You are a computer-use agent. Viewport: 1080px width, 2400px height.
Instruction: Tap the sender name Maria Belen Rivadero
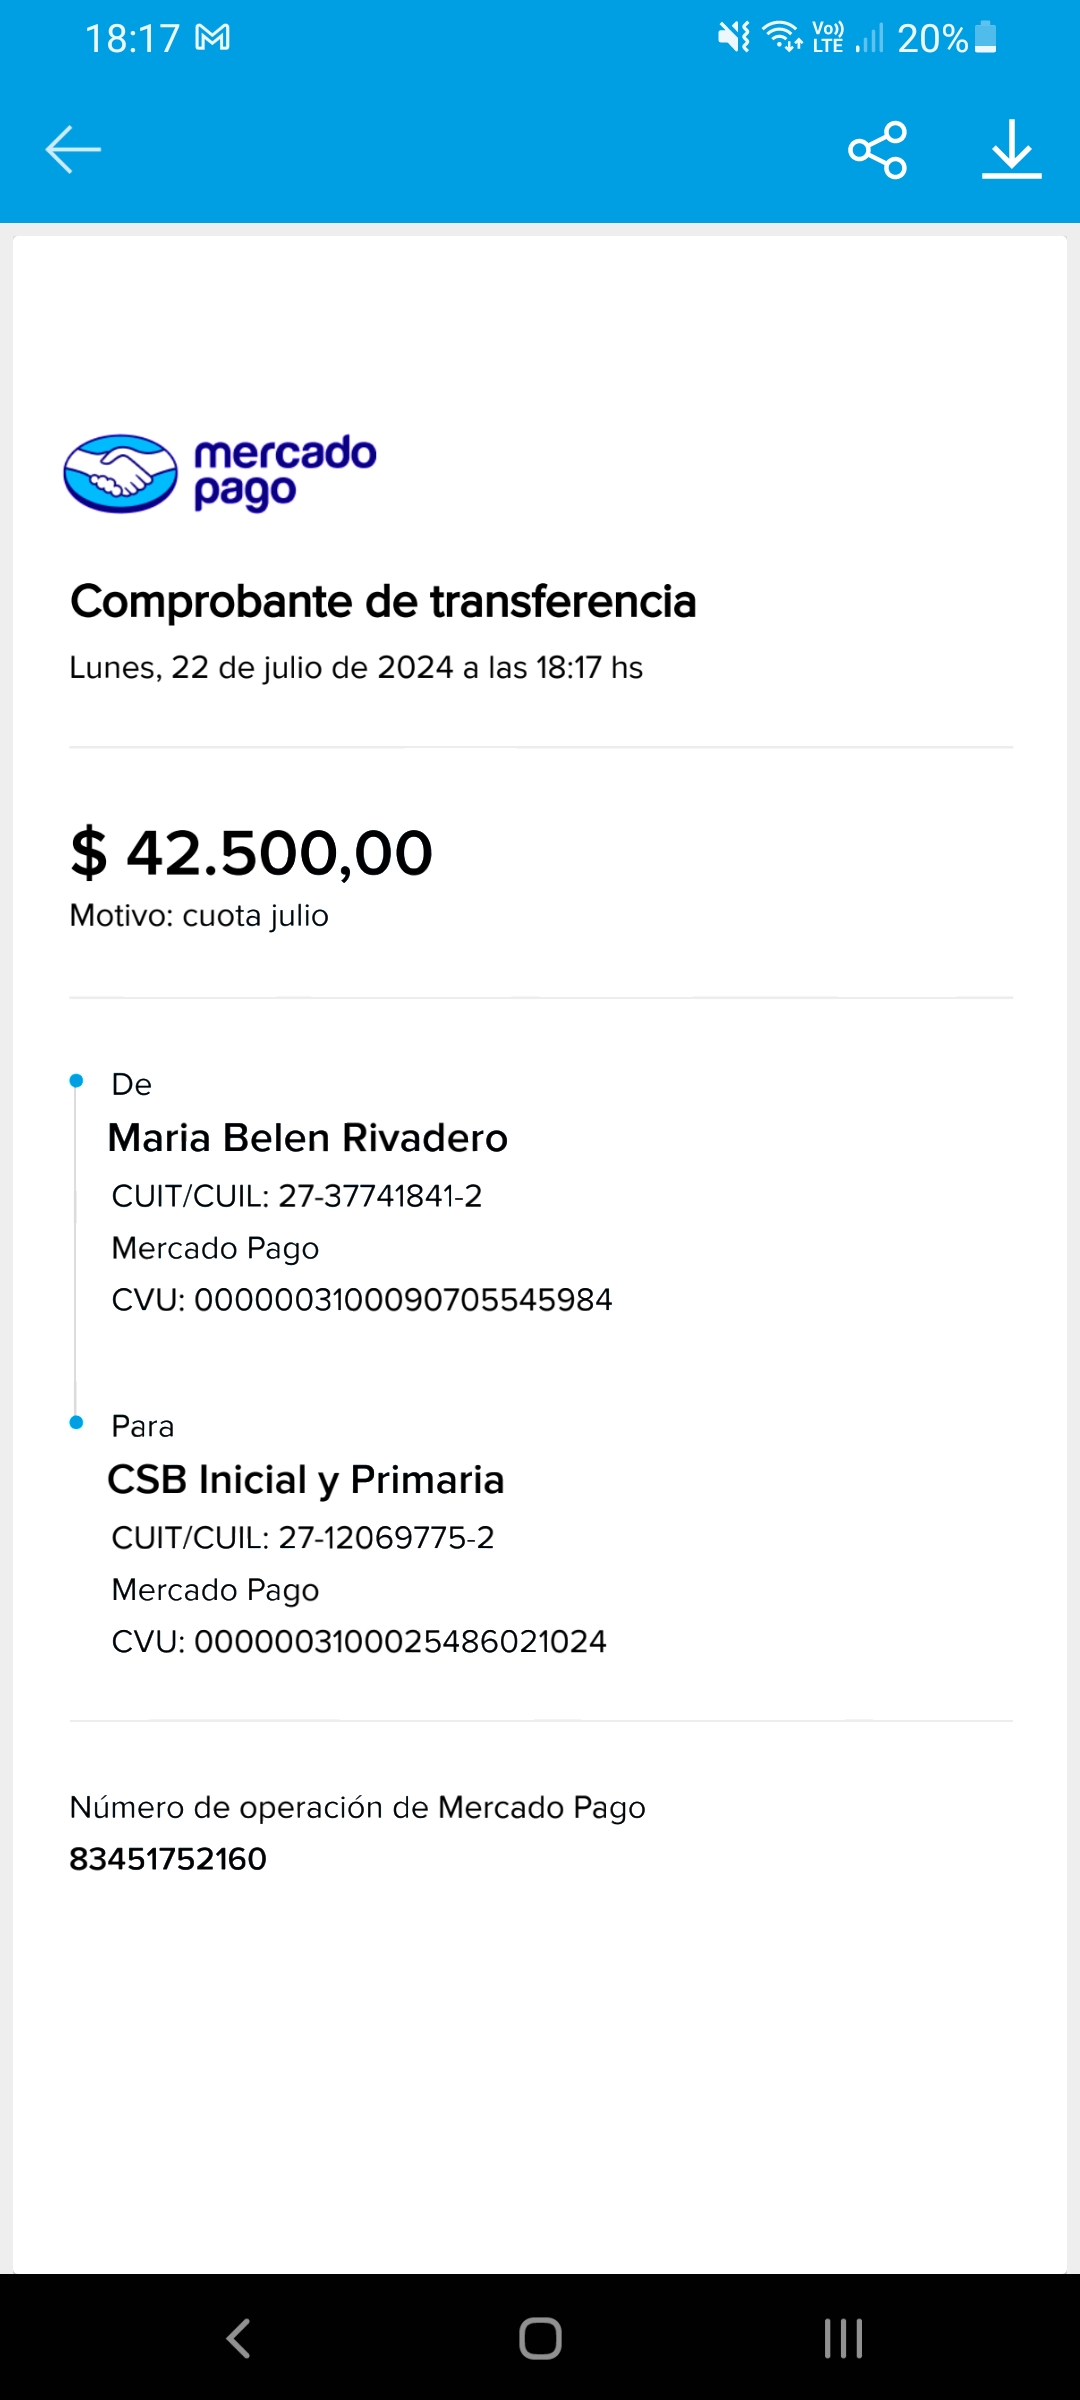[307, 1138]
